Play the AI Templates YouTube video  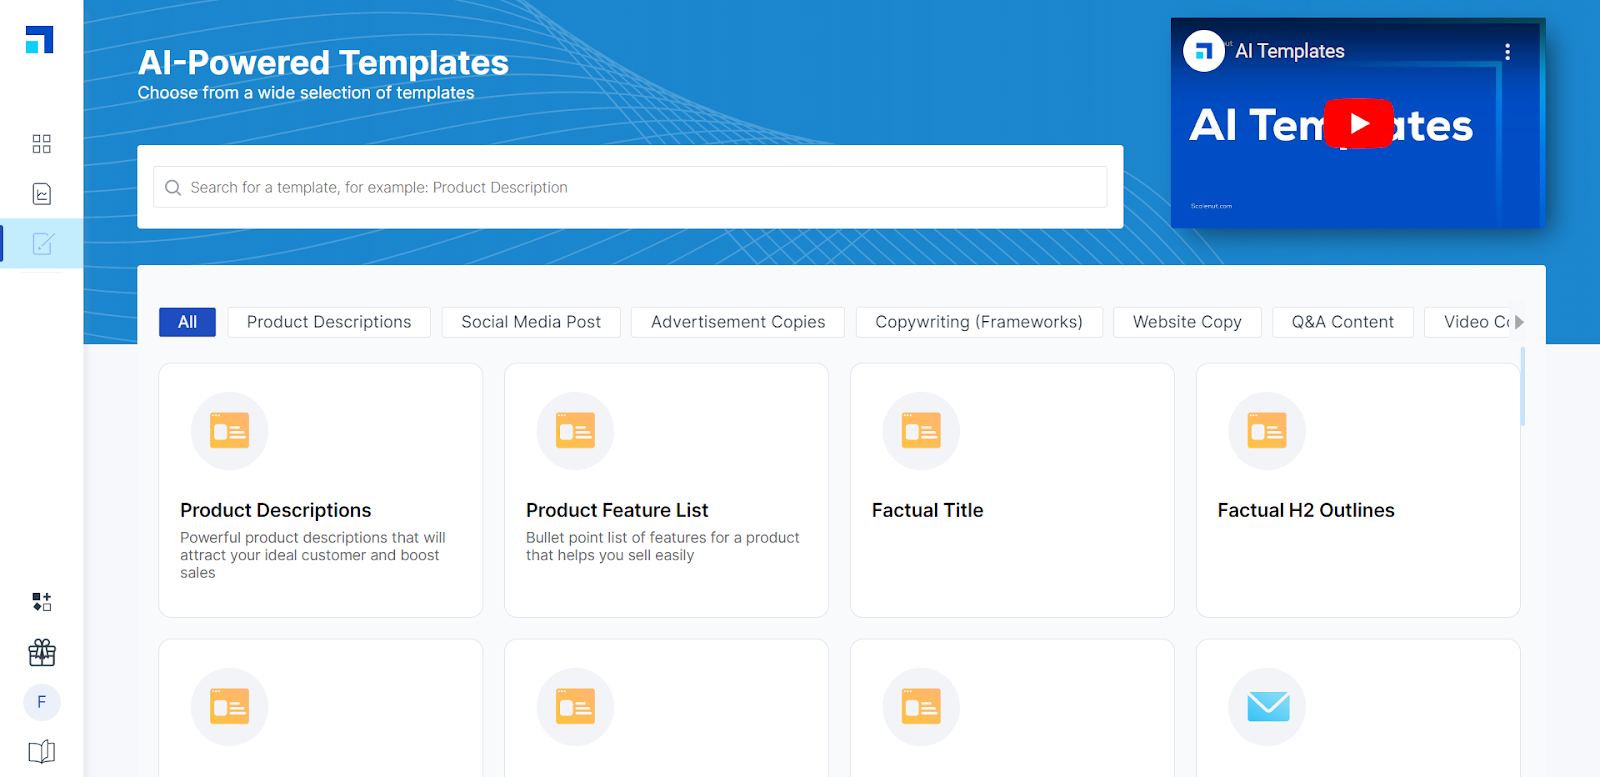(x=1358, y=123)
